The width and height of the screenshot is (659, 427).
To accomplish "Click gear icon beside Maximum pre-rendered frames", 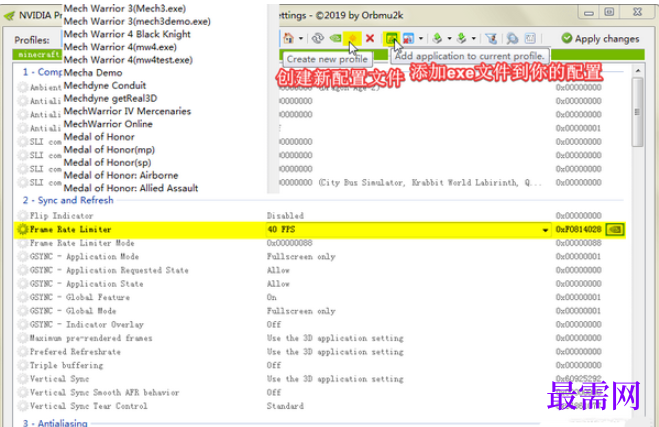I will click(22, 338).
